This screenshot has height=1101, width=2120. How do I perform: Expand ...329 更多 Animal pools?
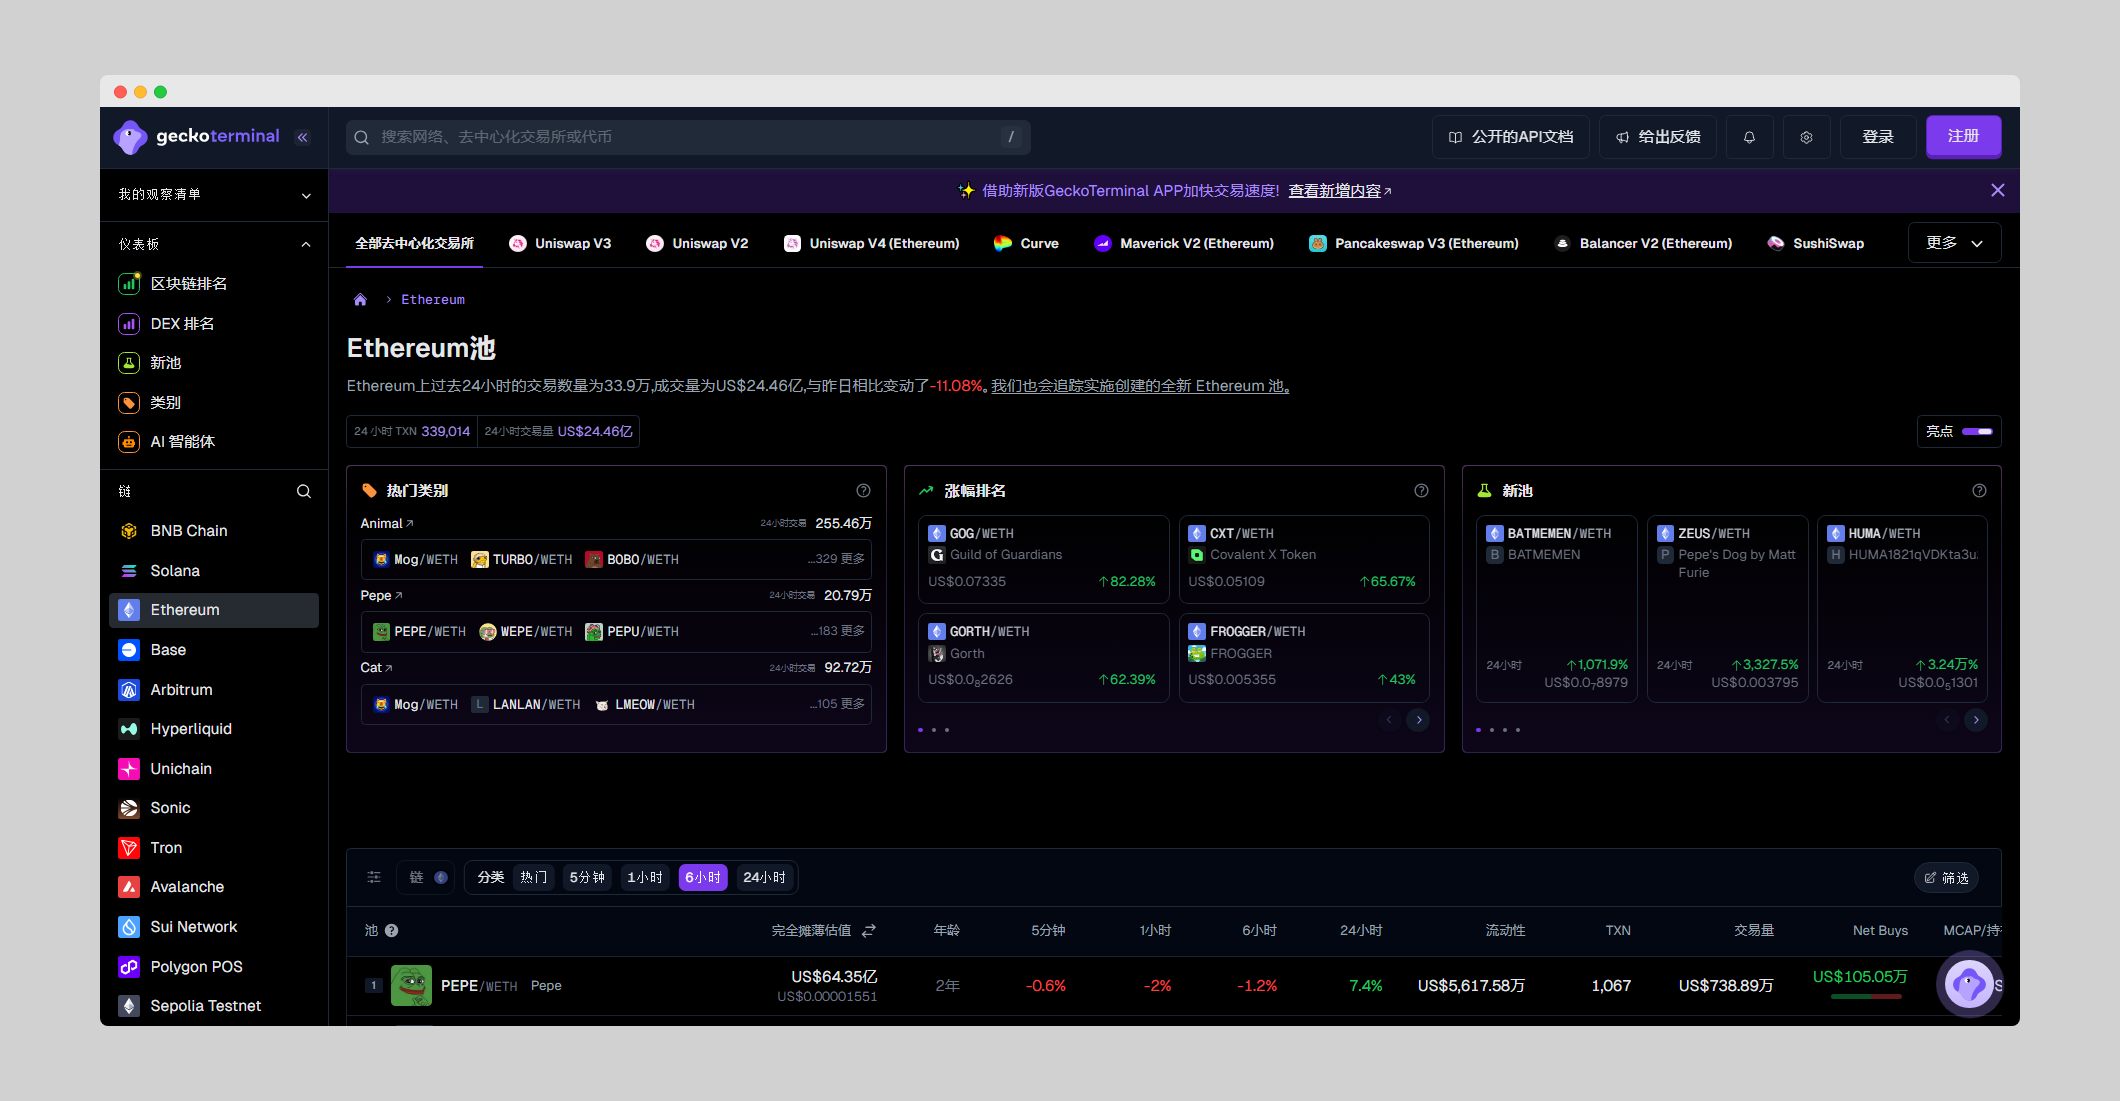(837, 559)
